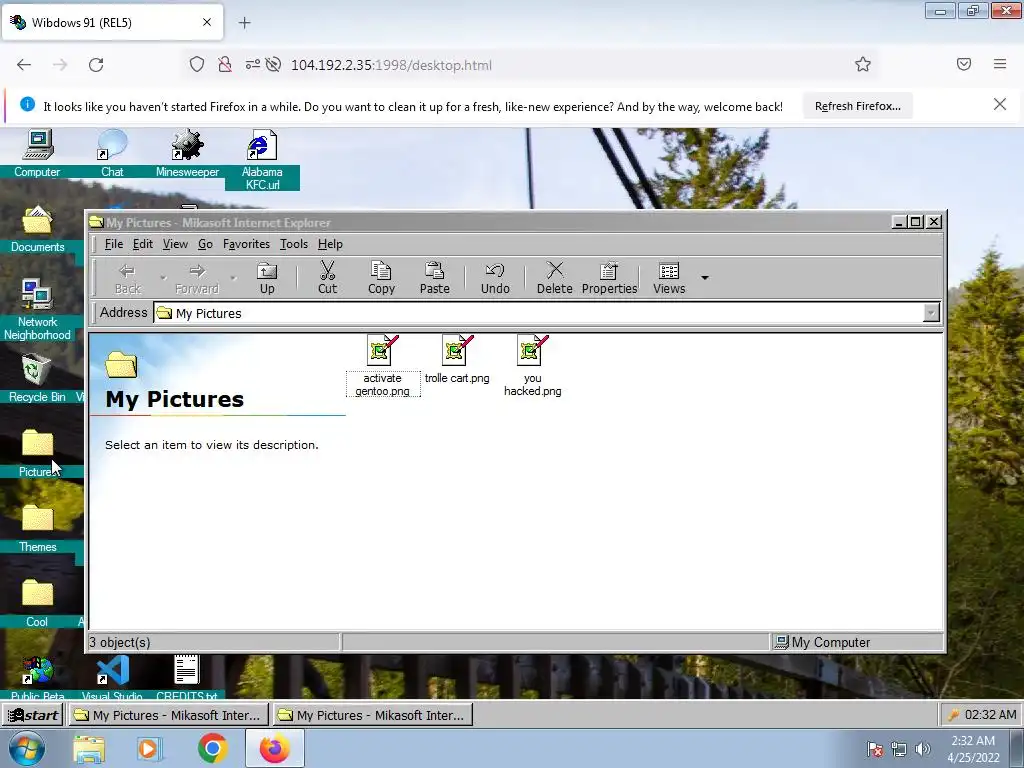
Task: Switch to first My Pictures taskbar button
Action: 168,714
